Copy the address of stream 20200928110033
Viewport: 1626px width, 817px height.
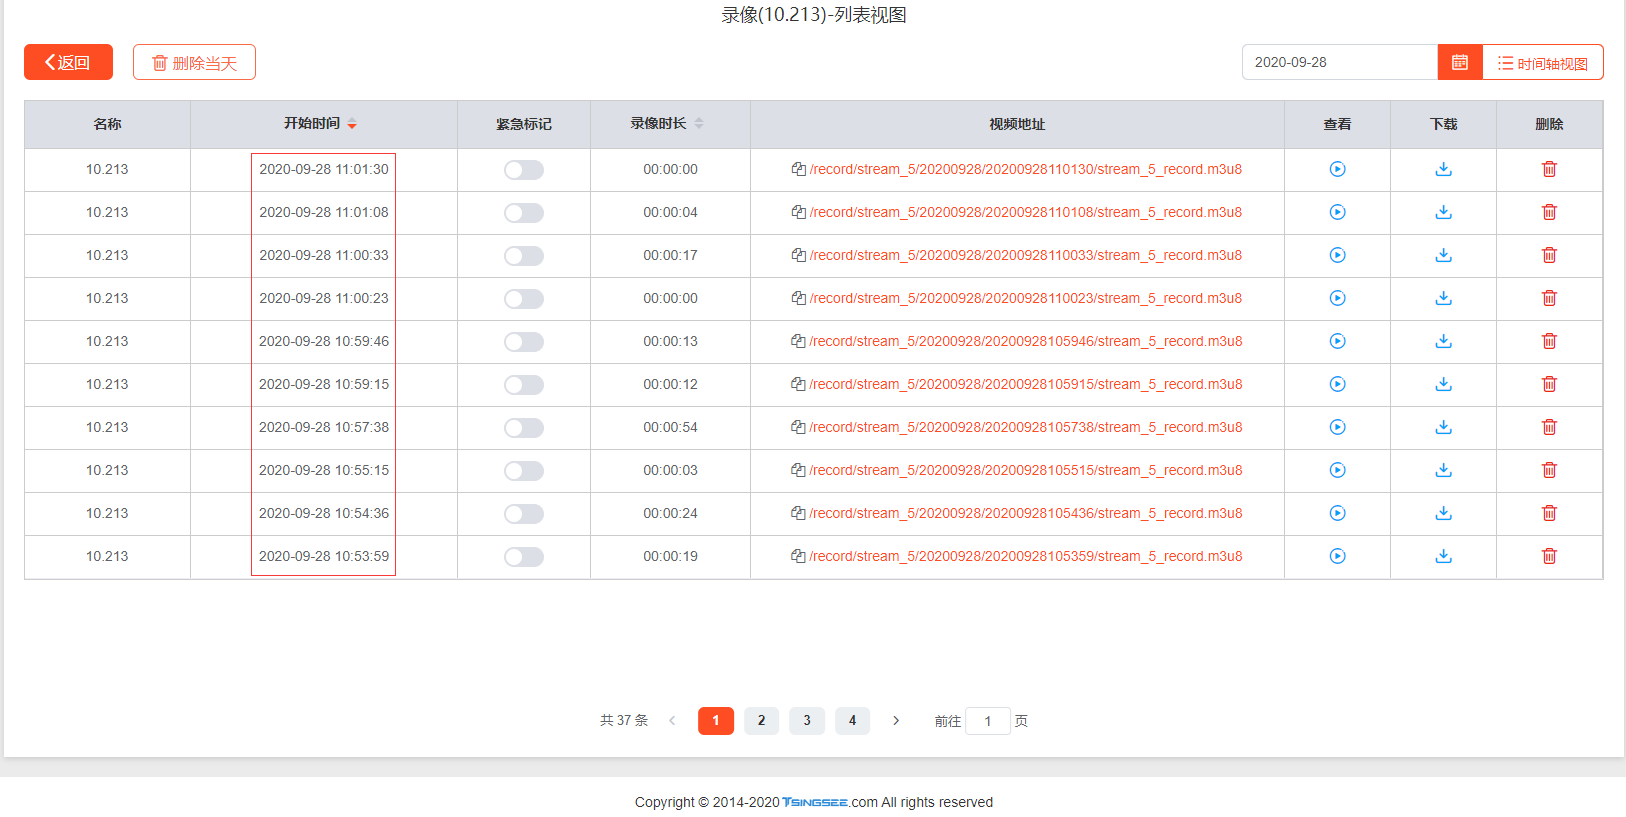coord(798,255)
